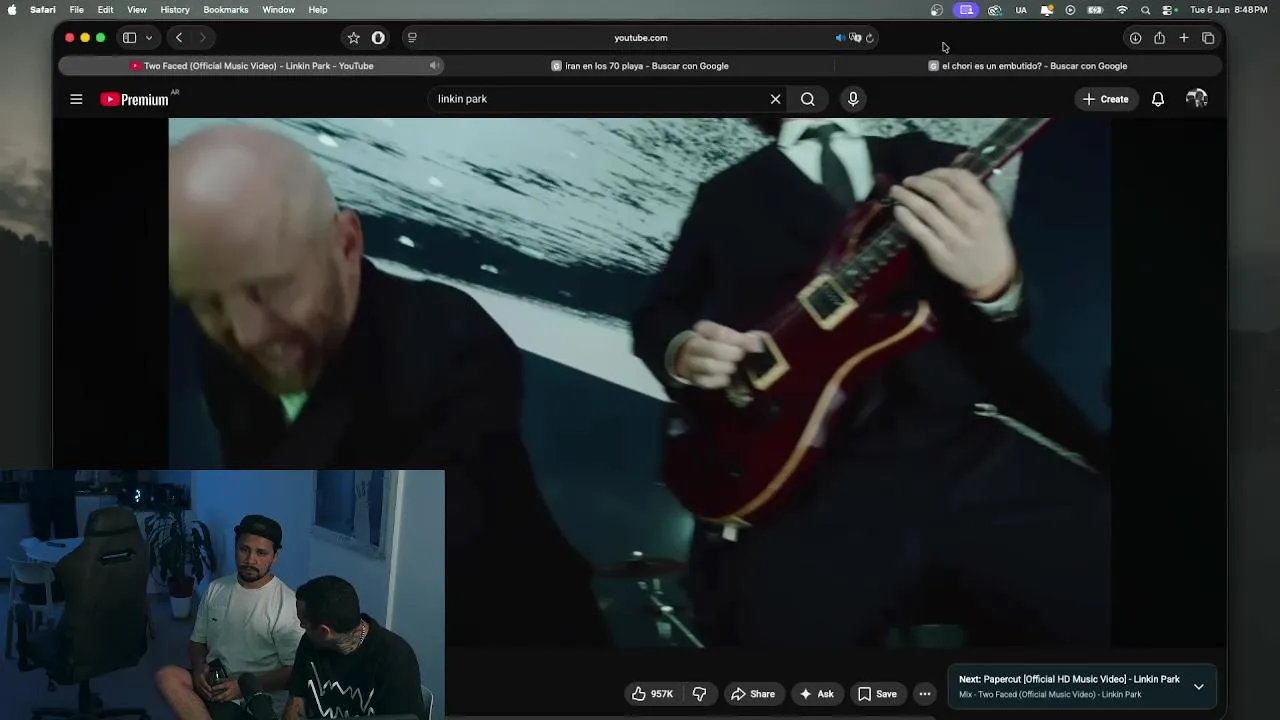Open the Help menu

point(318,10)
